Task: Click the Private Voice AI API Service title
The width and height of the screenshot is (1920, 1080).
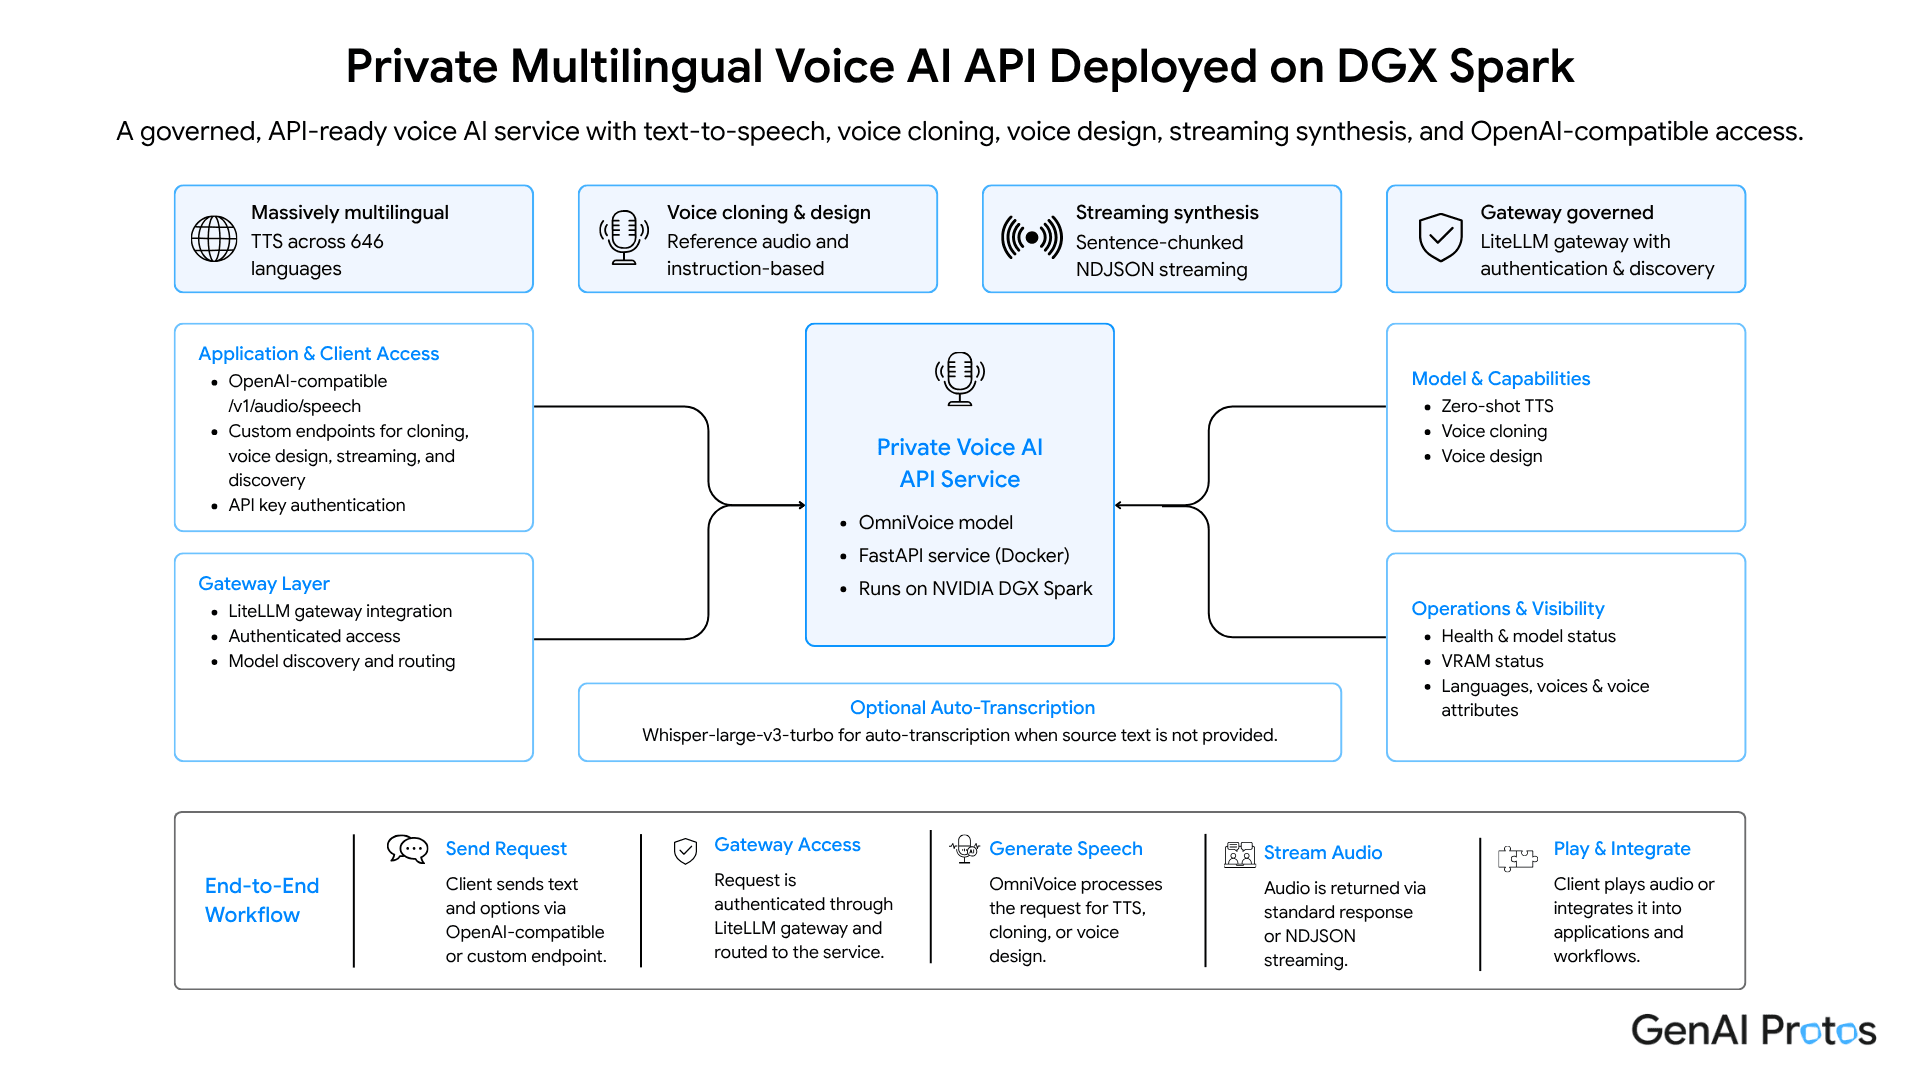Action: point(960,463)
